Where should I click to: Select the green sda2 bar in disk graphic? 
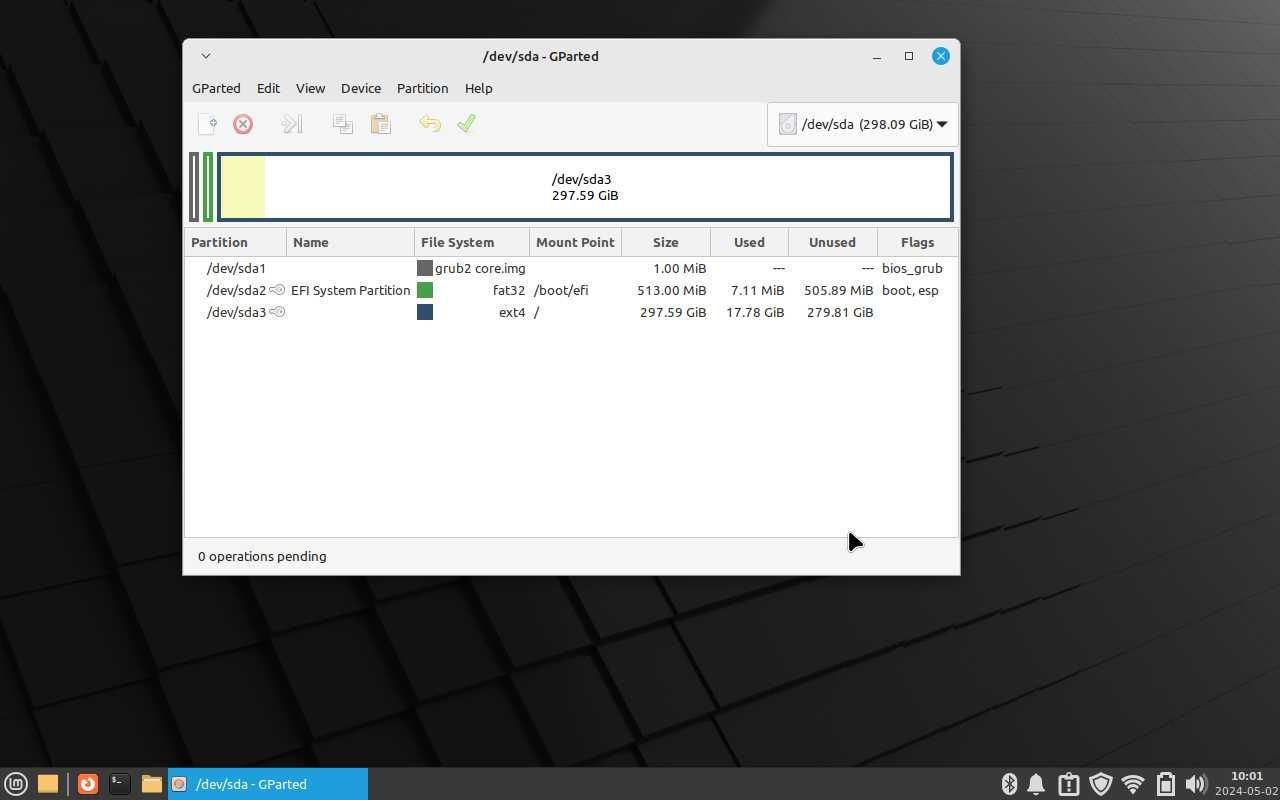208,187
